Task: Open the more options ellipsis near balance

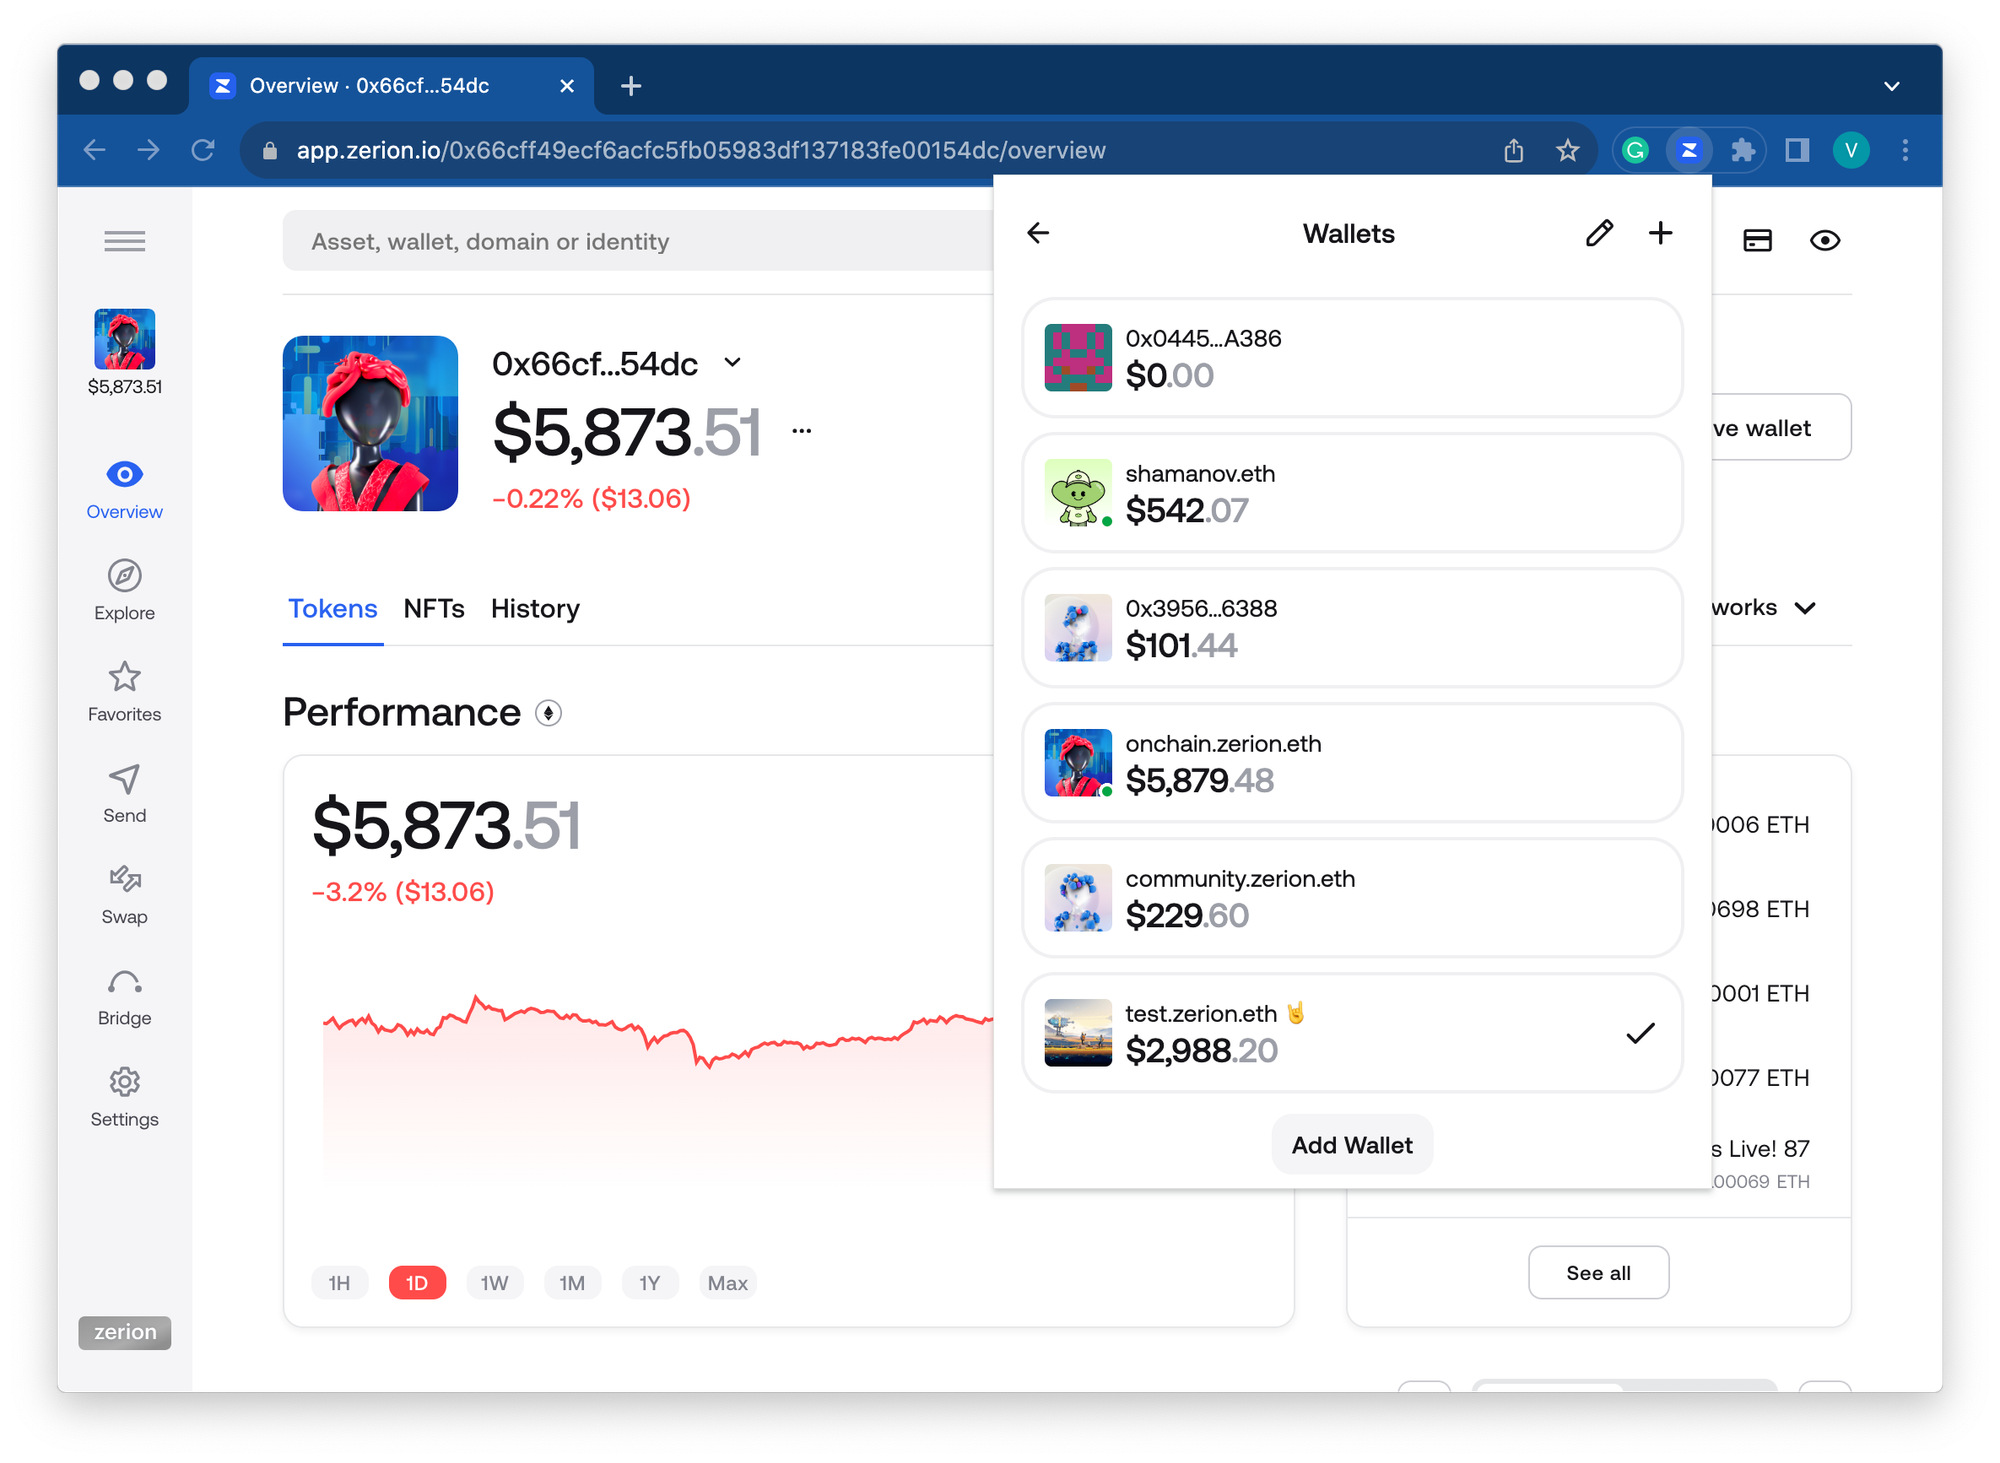Action: pyautogui.click(x=801, y=431)
